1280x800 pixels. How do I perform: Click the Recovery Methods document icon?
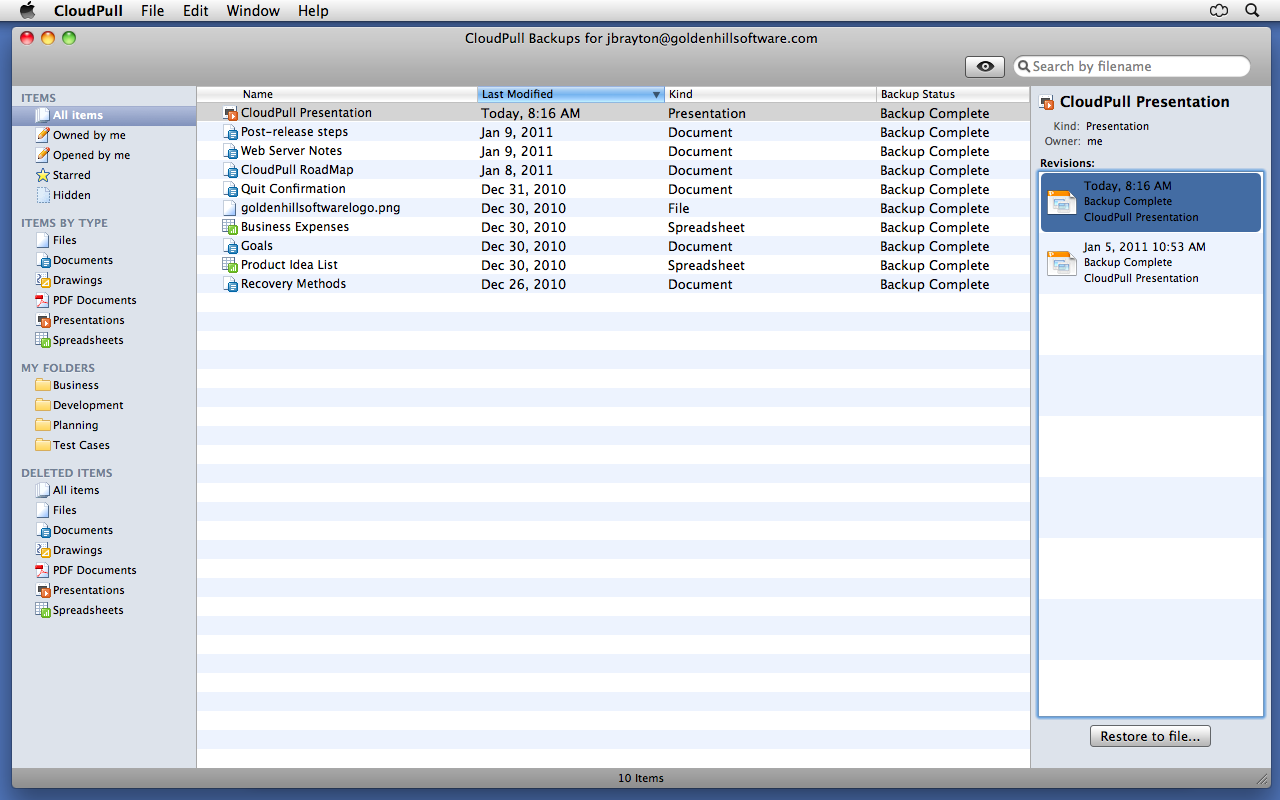pos(231,284)
